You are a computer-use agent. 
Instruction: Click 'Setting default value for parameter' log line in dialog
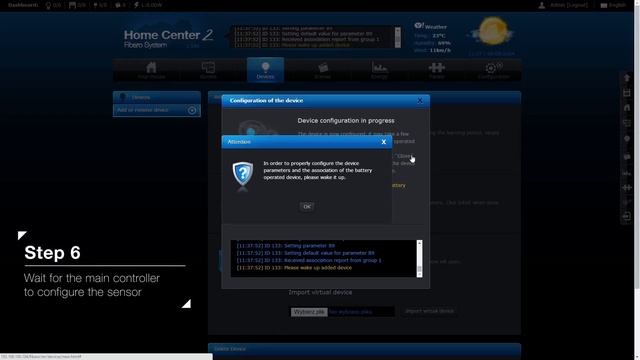pos(305,253)
